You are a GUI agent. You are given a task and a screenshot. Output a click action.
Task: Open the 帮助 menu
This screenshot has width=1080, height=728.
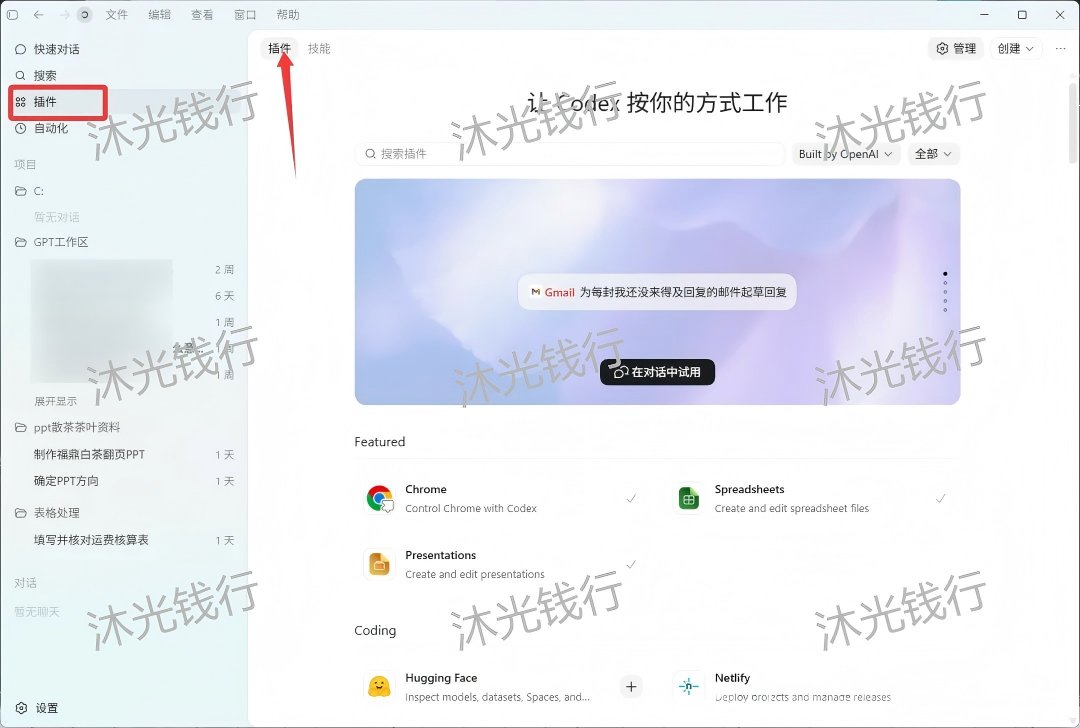(287, 14)
